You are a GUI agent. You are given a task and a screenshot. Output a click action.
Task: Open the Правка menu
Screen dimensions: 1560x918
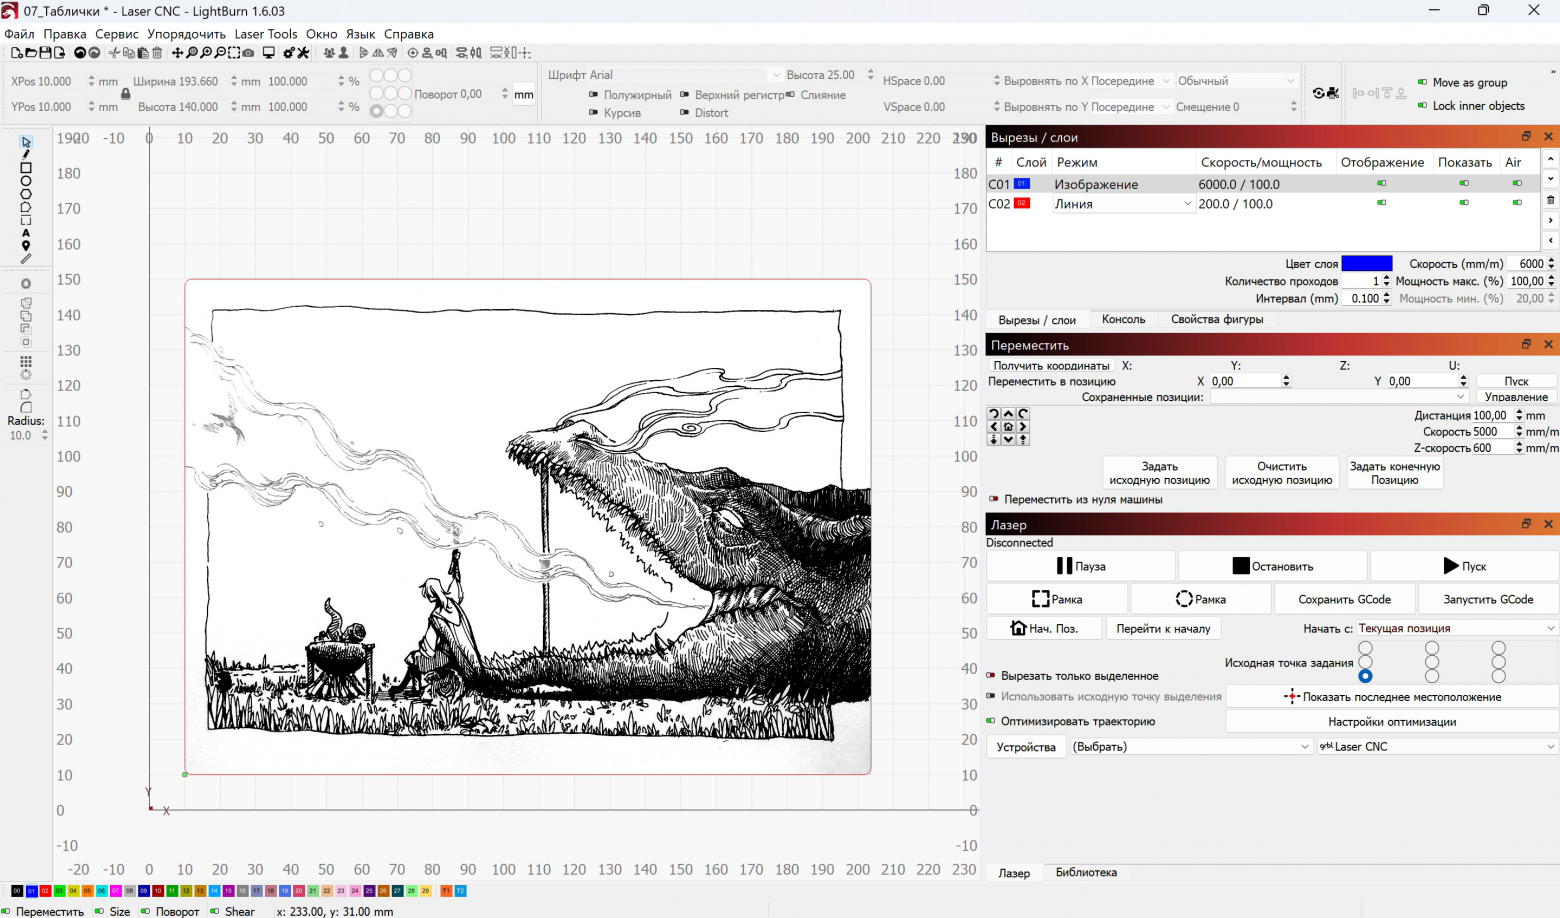(x=65, y=34)
